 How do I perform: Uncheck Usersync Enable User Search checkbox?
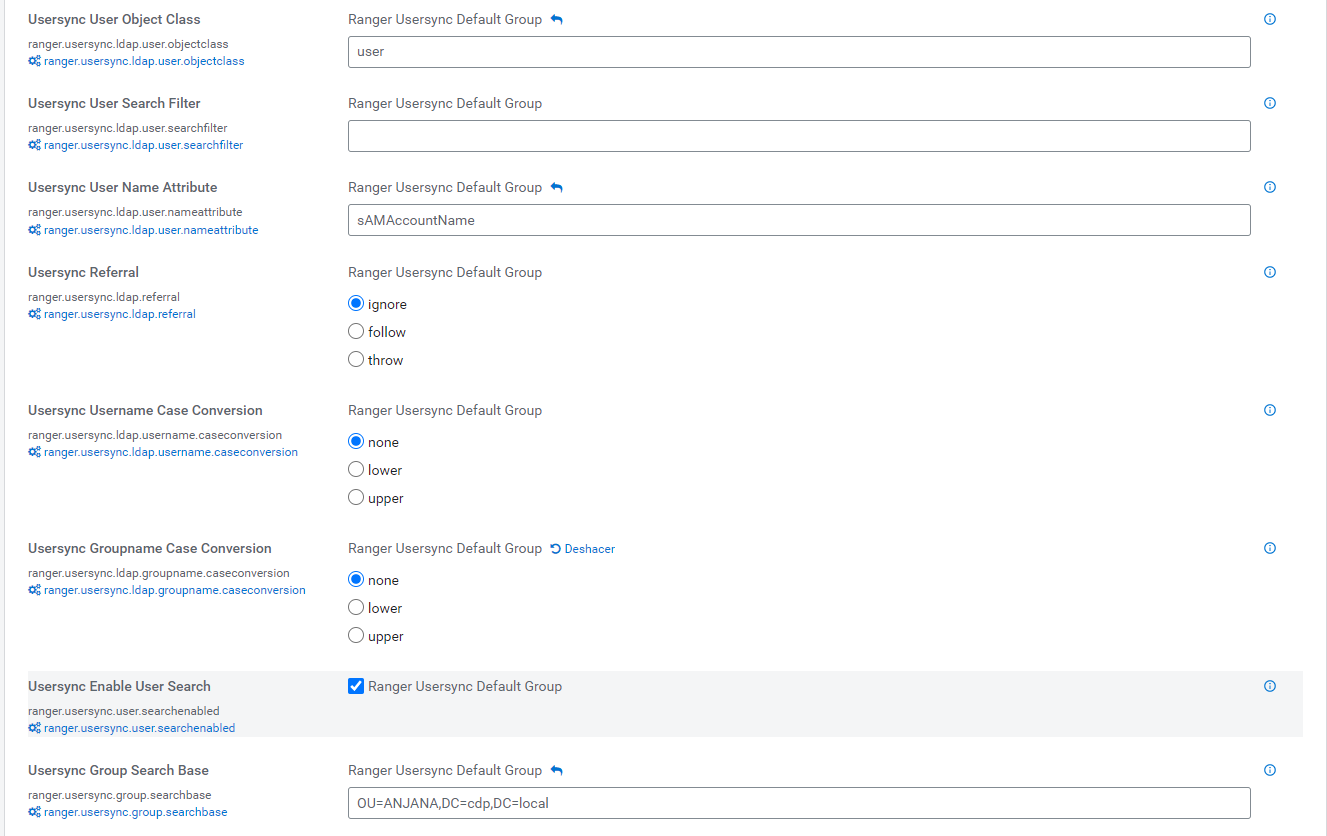click(x=356, y=687)
